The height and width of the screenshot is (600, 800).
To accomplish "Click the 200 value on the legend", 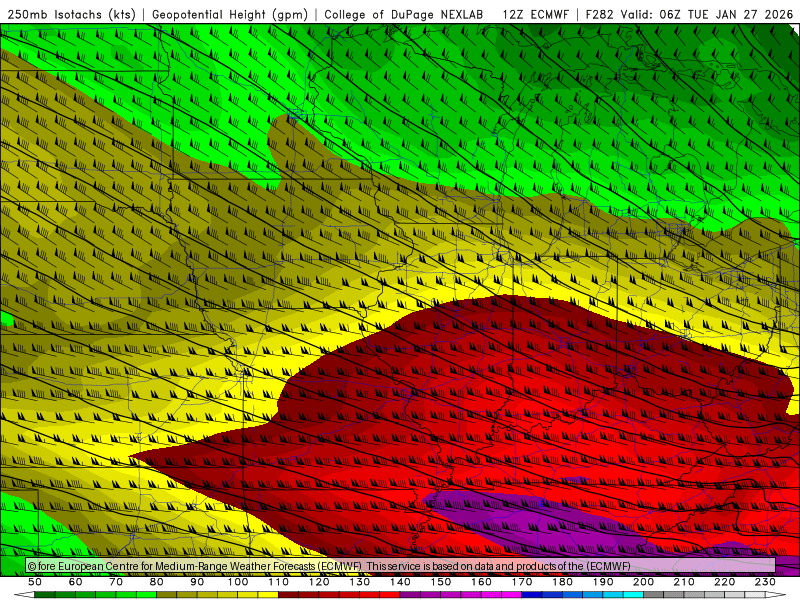I will 643,582.
